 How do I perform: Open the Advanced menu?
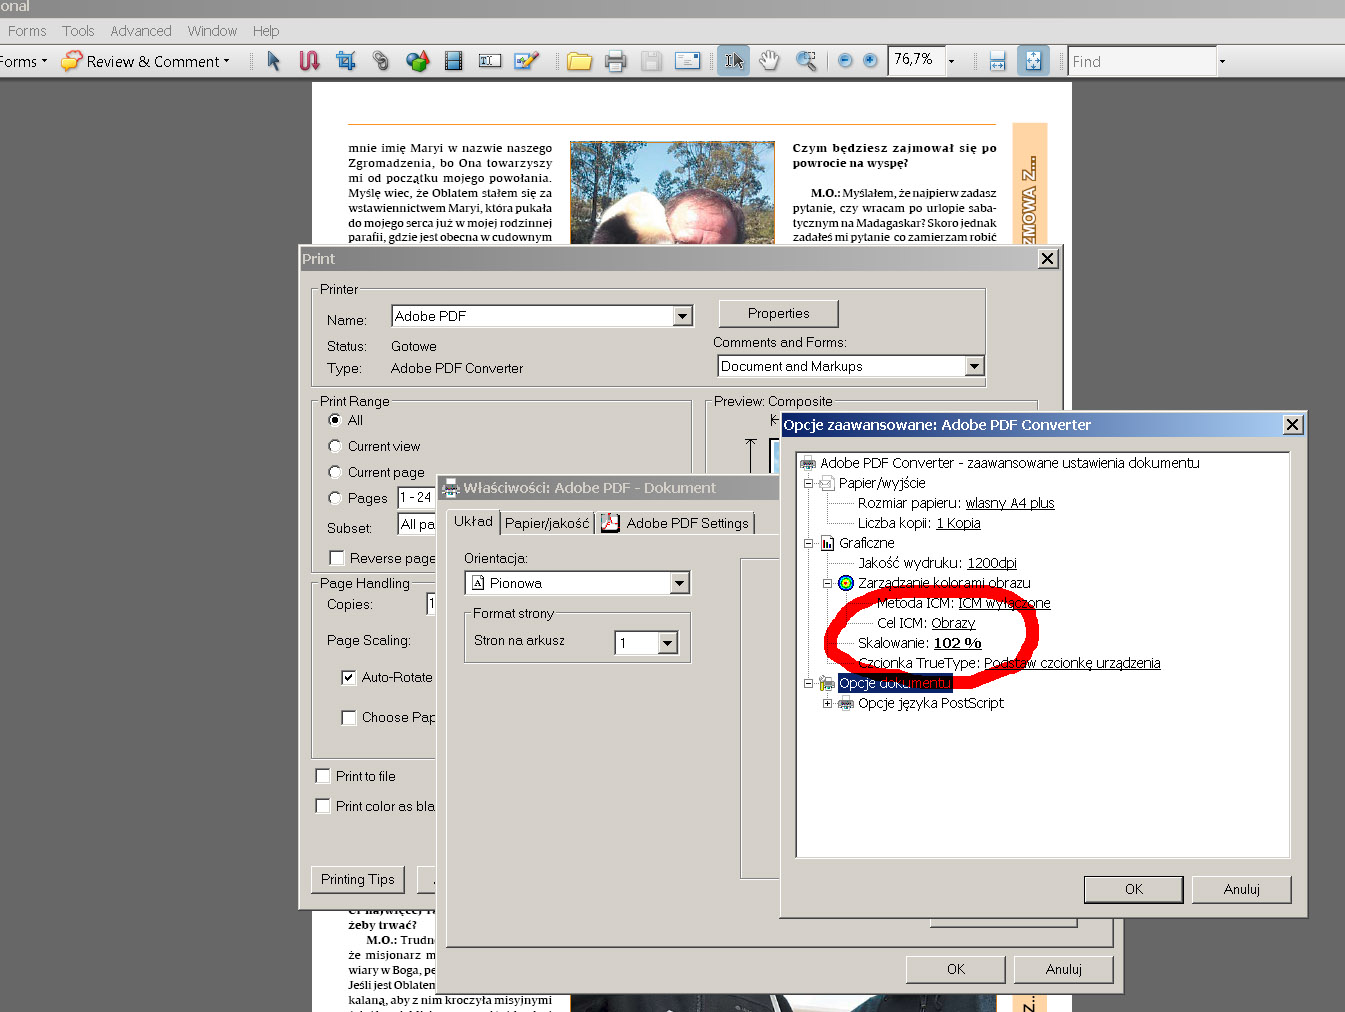pyautogui.click(x=140, y=31)
